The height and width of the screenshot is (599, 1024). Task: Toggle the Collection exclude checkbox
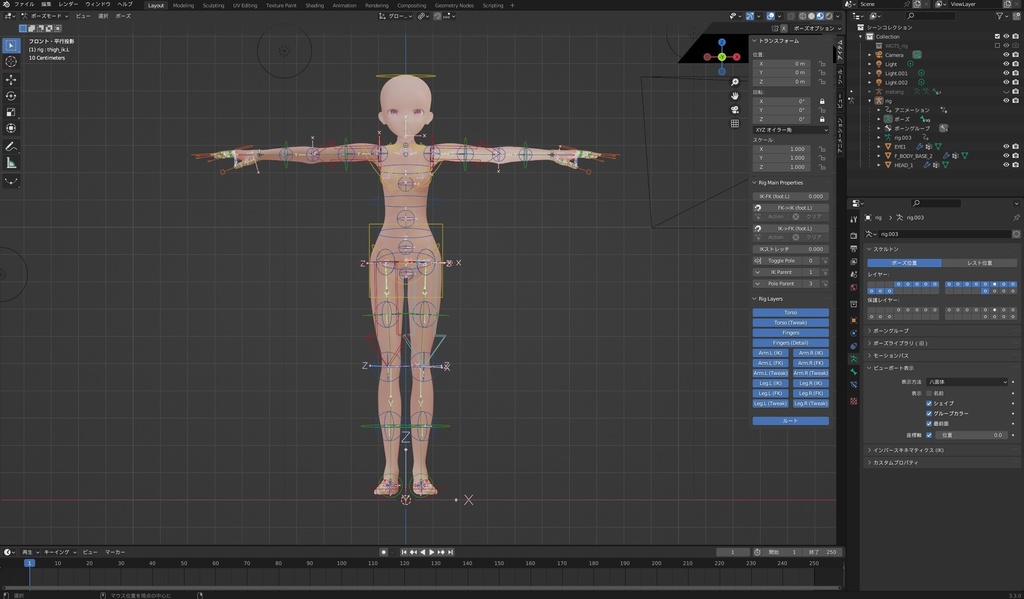(997, 37)
